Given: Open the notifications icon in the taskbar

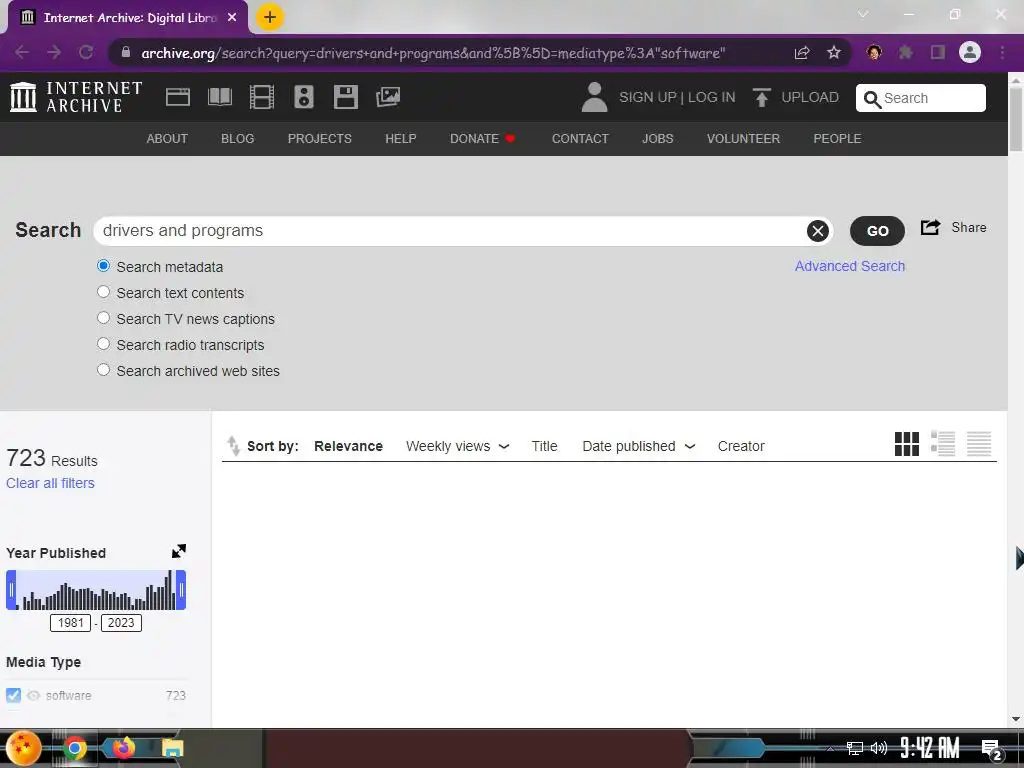Looking at the screenshot, I should click(991, 748).
